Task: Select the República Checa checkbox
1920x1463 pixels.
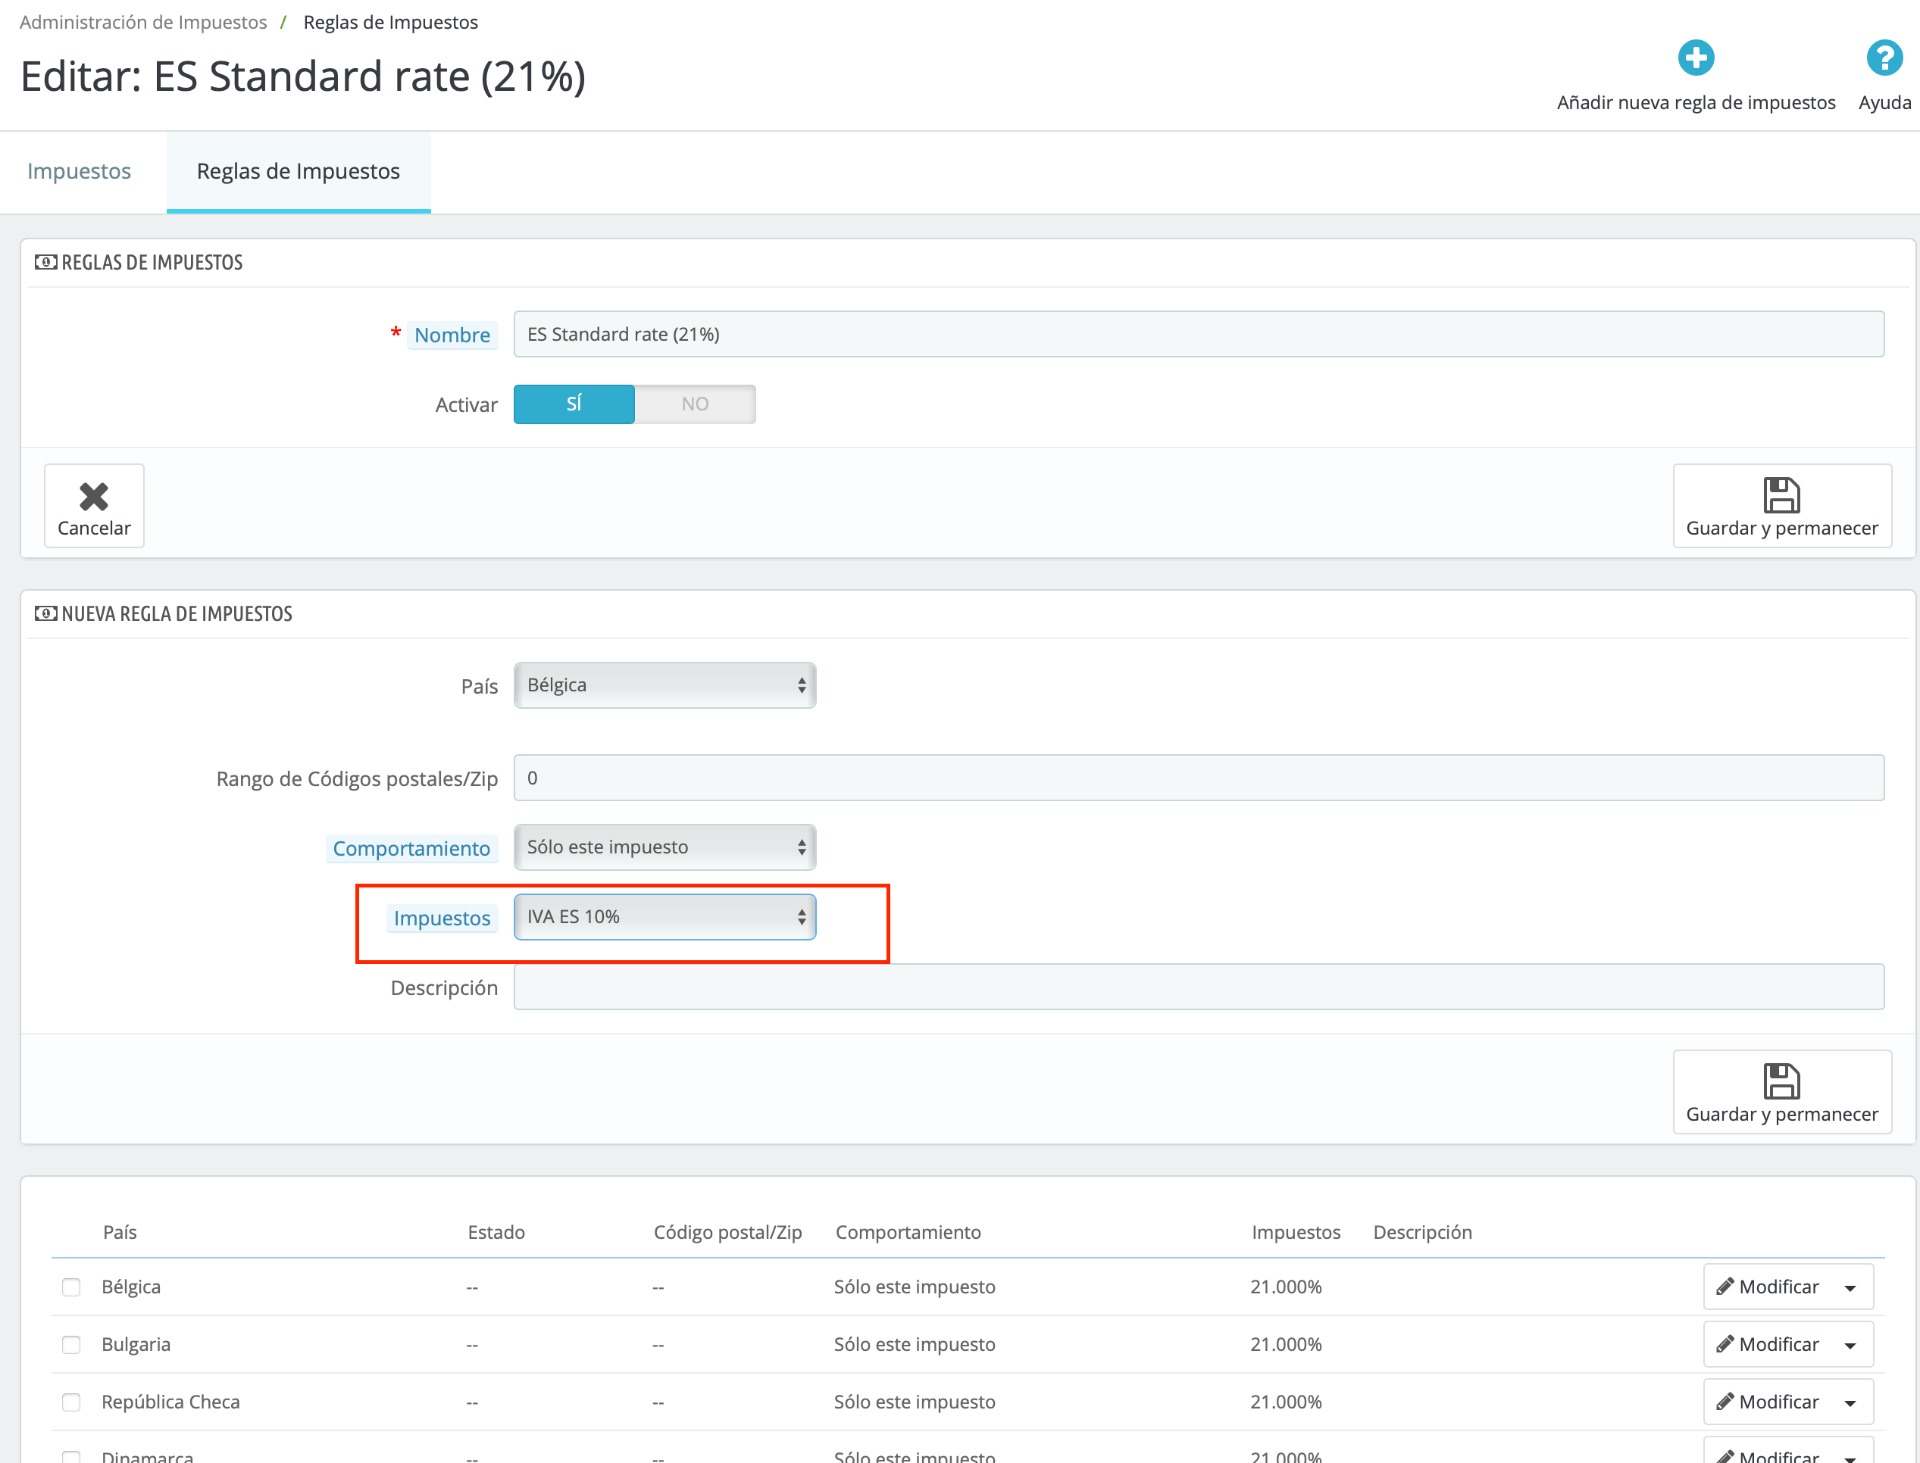Action: tap(71, 1402)
